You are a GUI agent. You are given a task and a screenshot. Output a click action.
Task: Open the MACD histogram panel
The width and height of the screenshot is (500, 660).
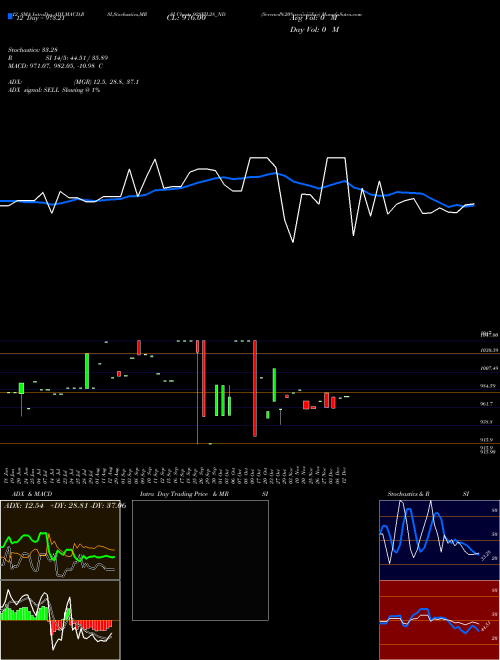[x=60, y=620]
